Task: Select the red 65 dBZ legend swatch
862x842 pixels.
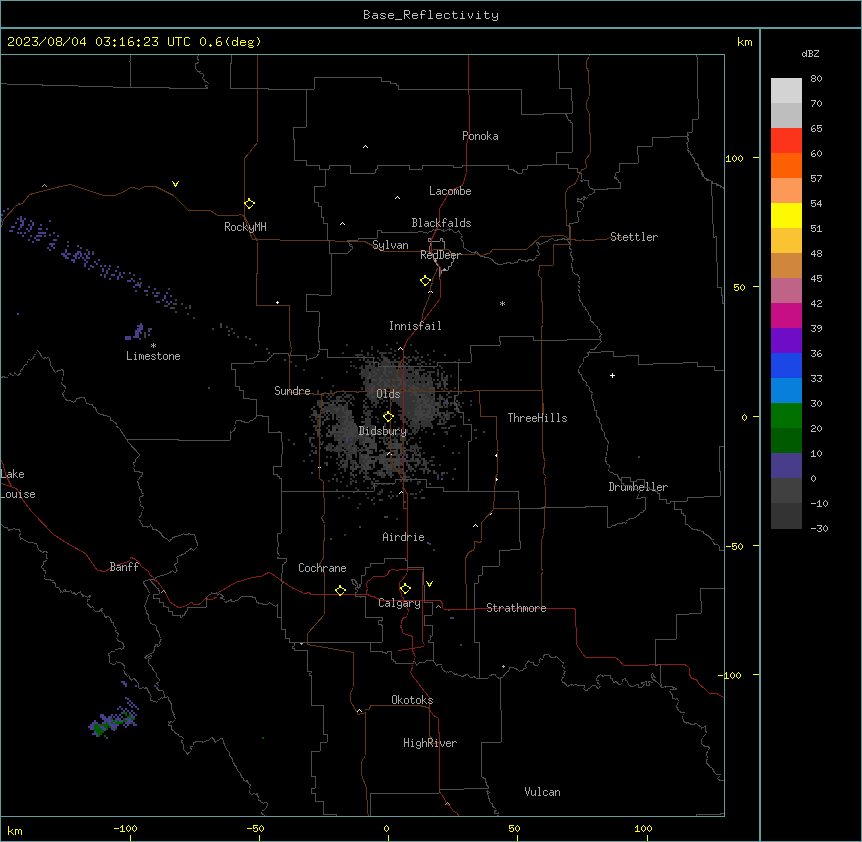Action: [786, 140]
